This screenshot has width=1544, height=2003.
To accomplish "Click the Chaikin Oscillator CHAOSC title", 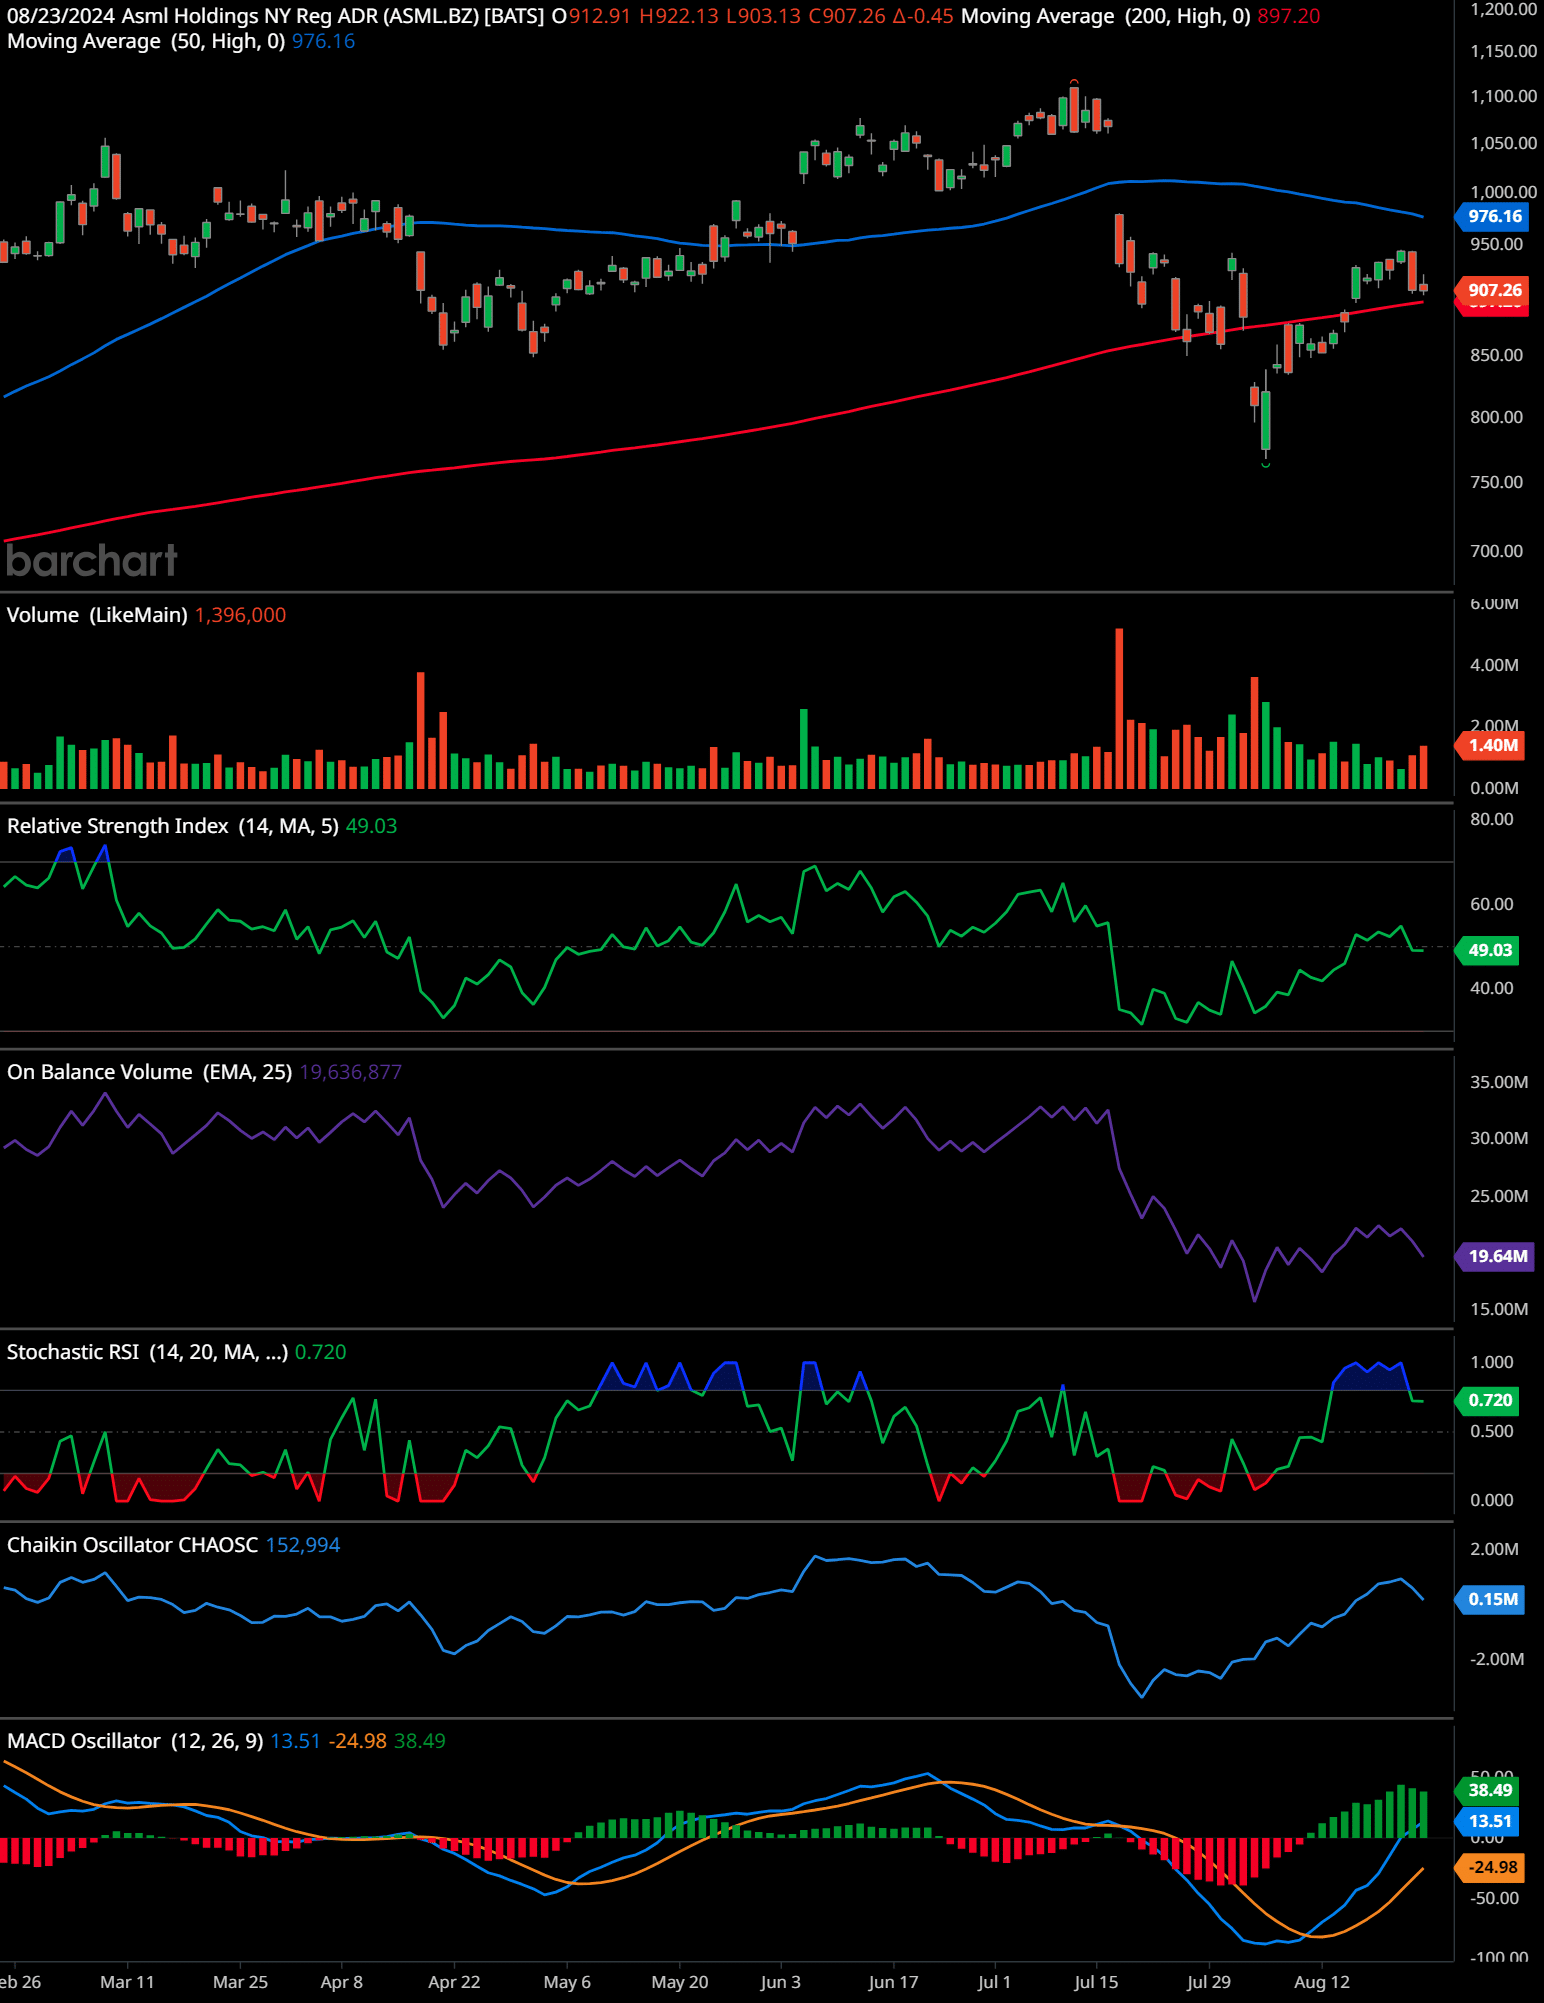I will click(x=132, y=1545).
